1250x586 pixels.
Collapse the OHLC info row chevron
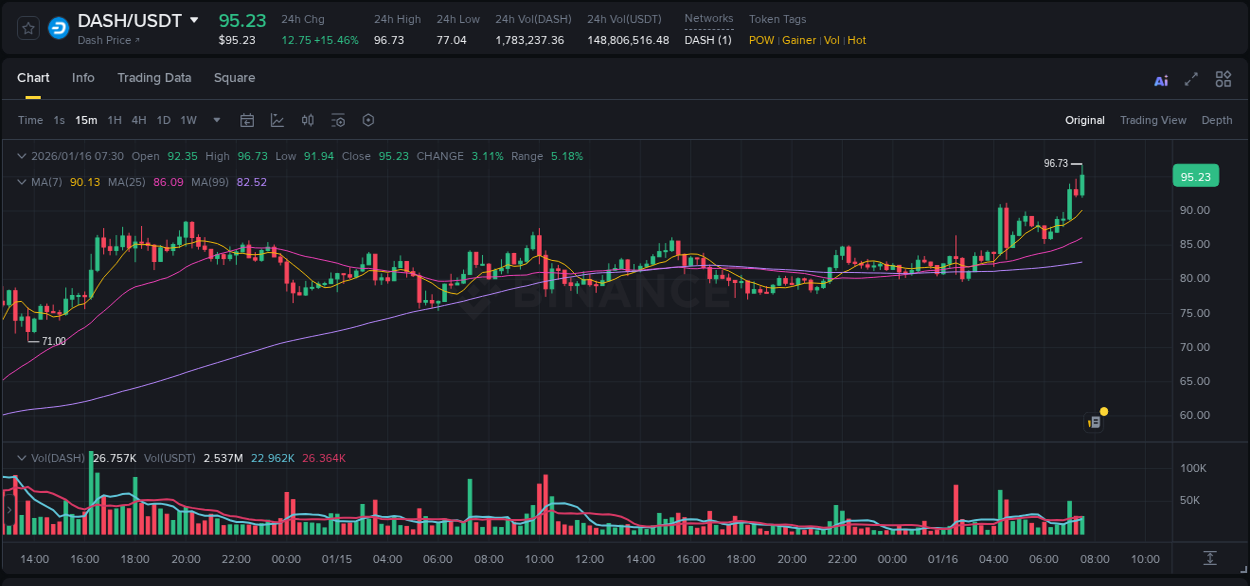[x=20, y=156]
